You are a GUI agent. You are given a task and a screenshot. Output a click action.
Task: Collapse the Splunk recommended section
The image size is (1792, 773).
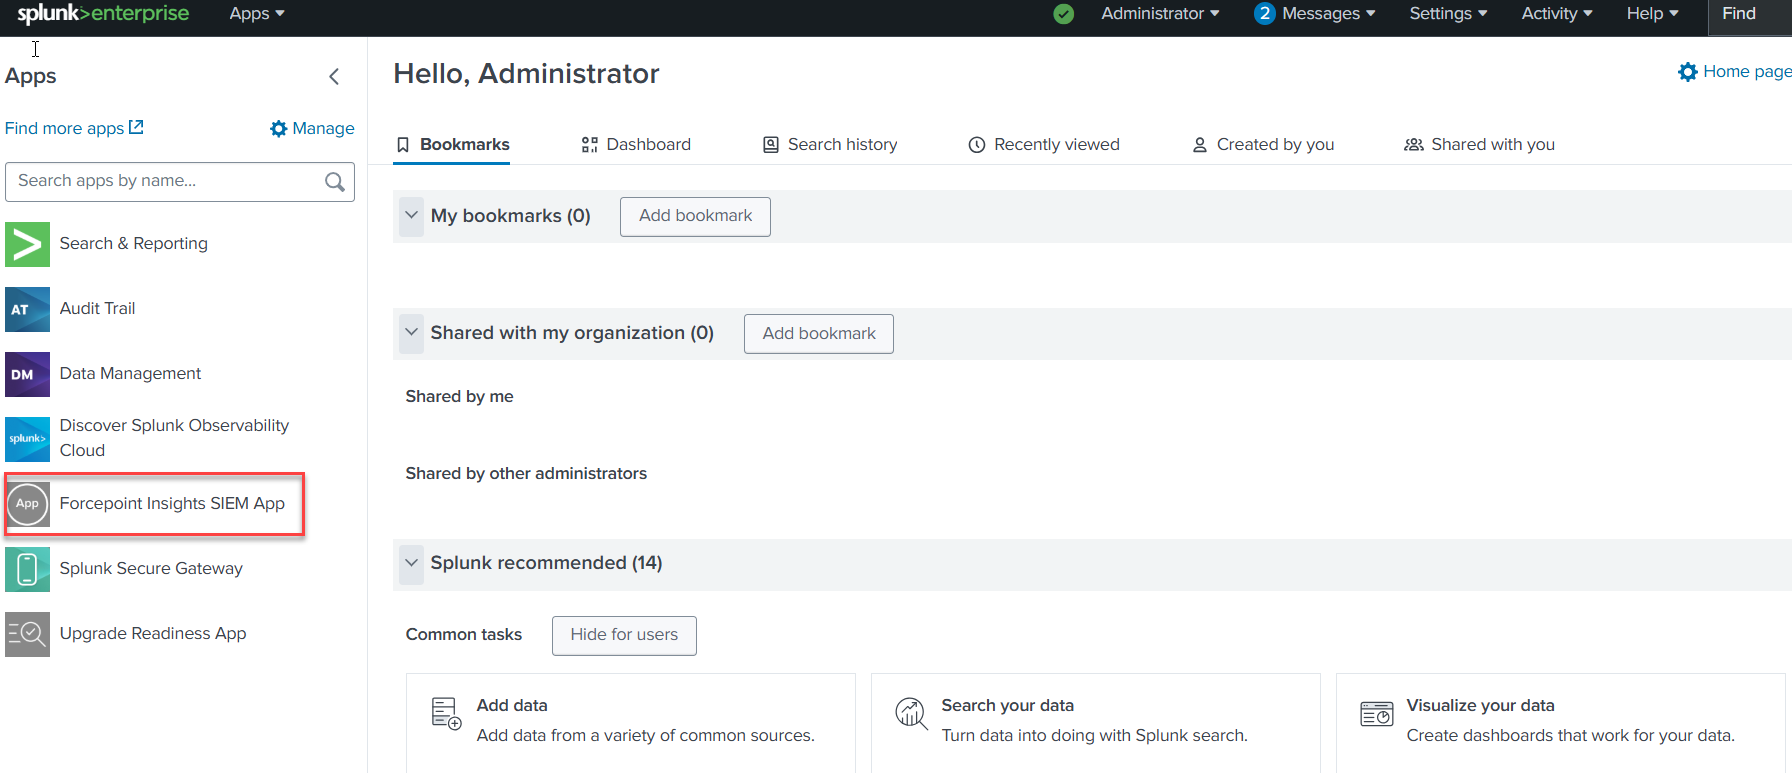click(411, 563)
